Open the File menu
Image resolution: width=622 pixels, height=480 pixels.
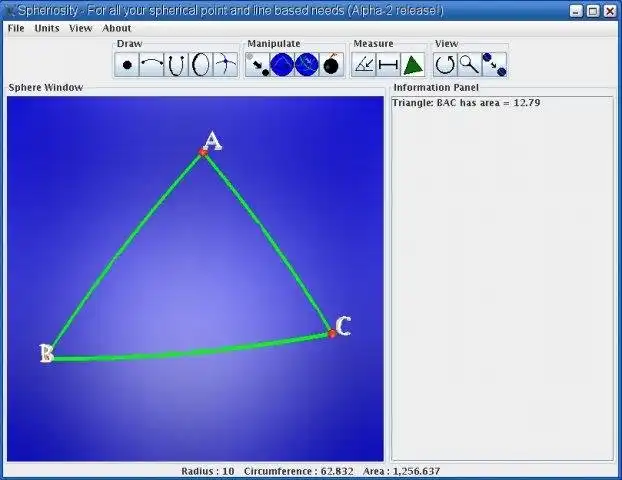[16, 28]
